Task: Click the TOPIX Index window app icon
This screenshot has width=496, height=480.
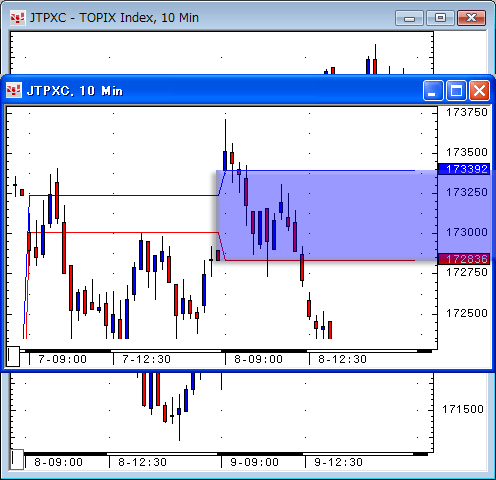Action: coord(17,18)
